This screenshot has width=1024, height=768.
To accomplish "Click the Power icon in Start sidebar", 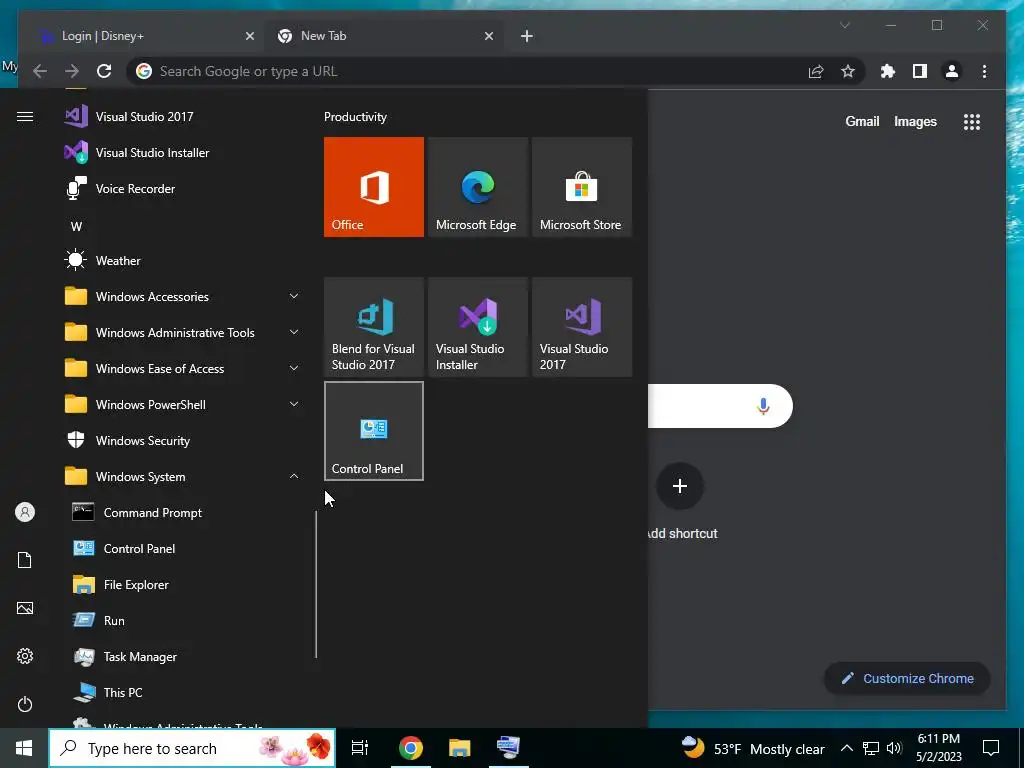I will click(x=25, y=704).
